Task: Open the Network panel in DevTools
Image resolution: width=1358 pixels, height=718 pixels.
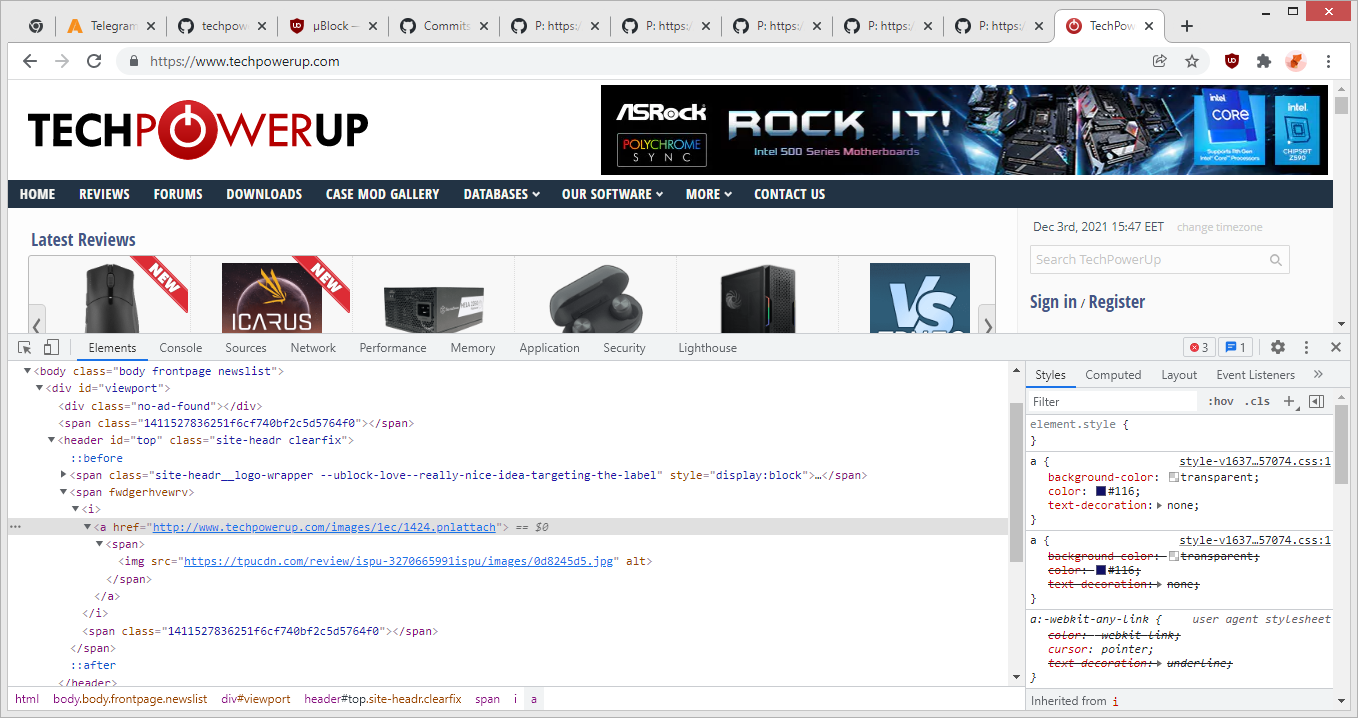Action: pos(313,348)
